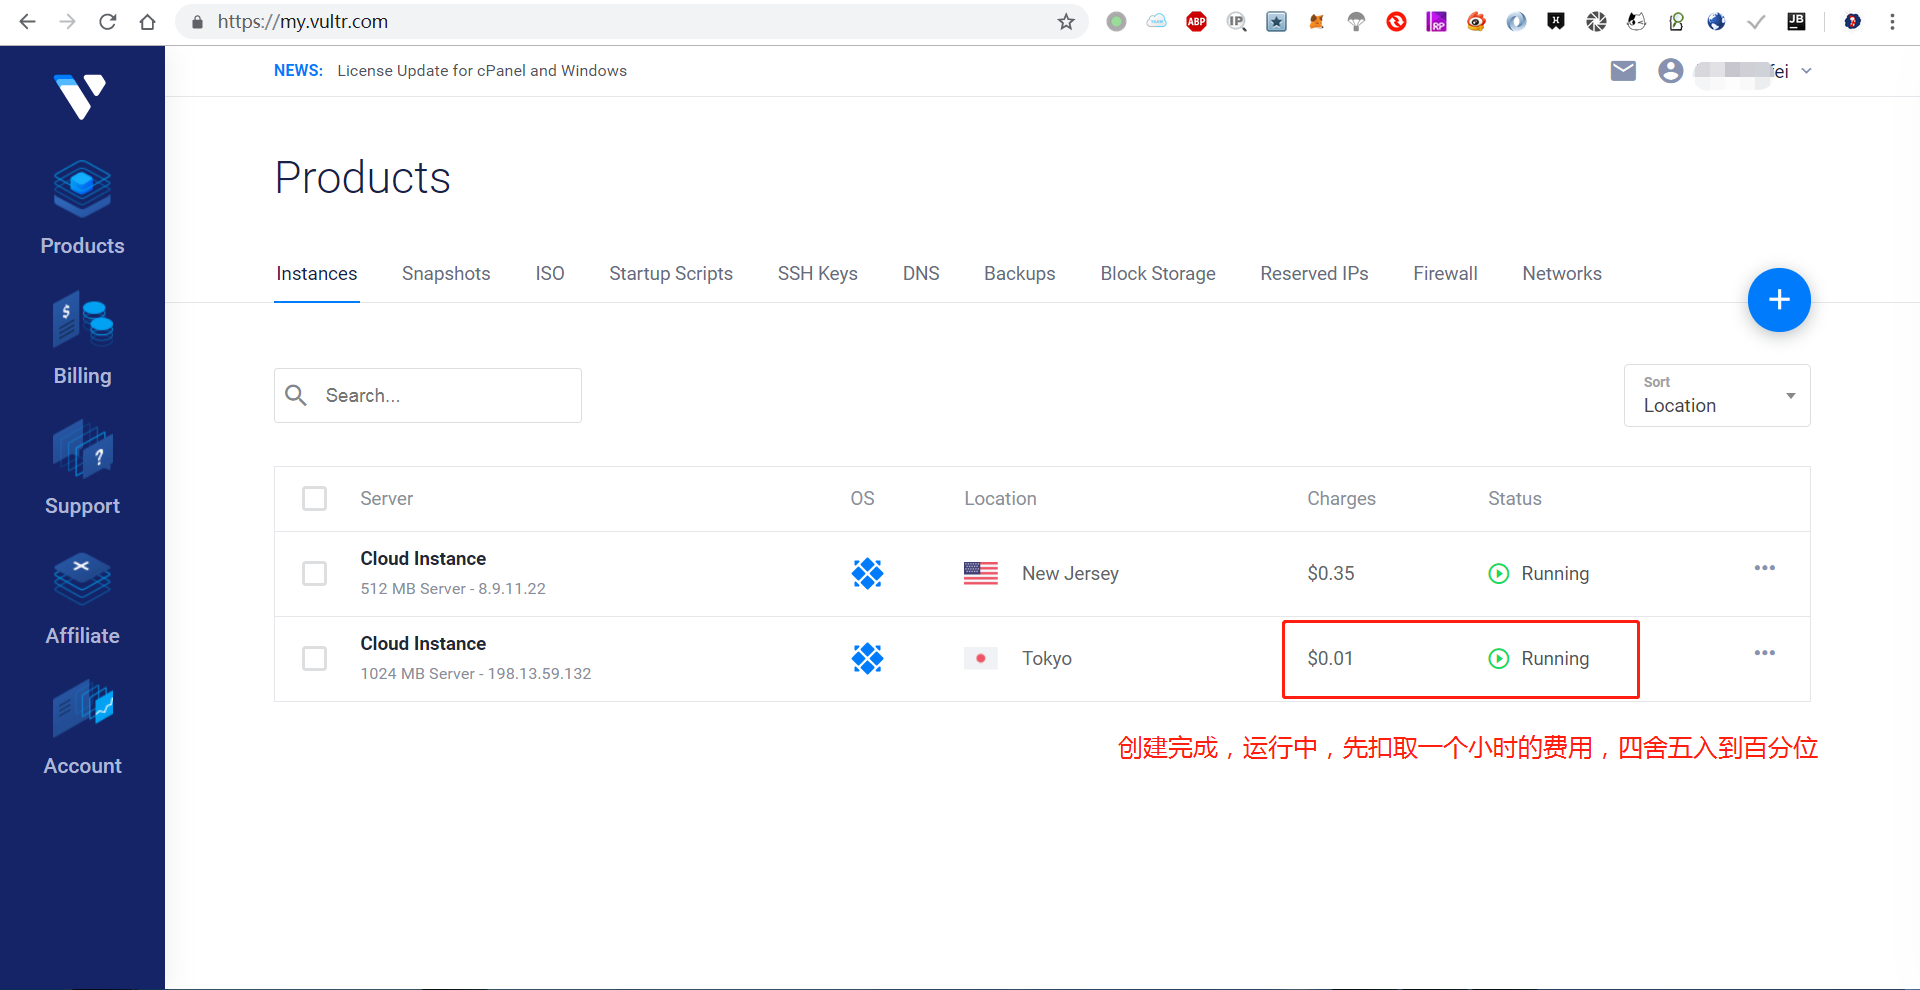Click the Charges column header
Image resolution: width=1920 pixels, height=990 pixels.
click(x=1341, y=499)
